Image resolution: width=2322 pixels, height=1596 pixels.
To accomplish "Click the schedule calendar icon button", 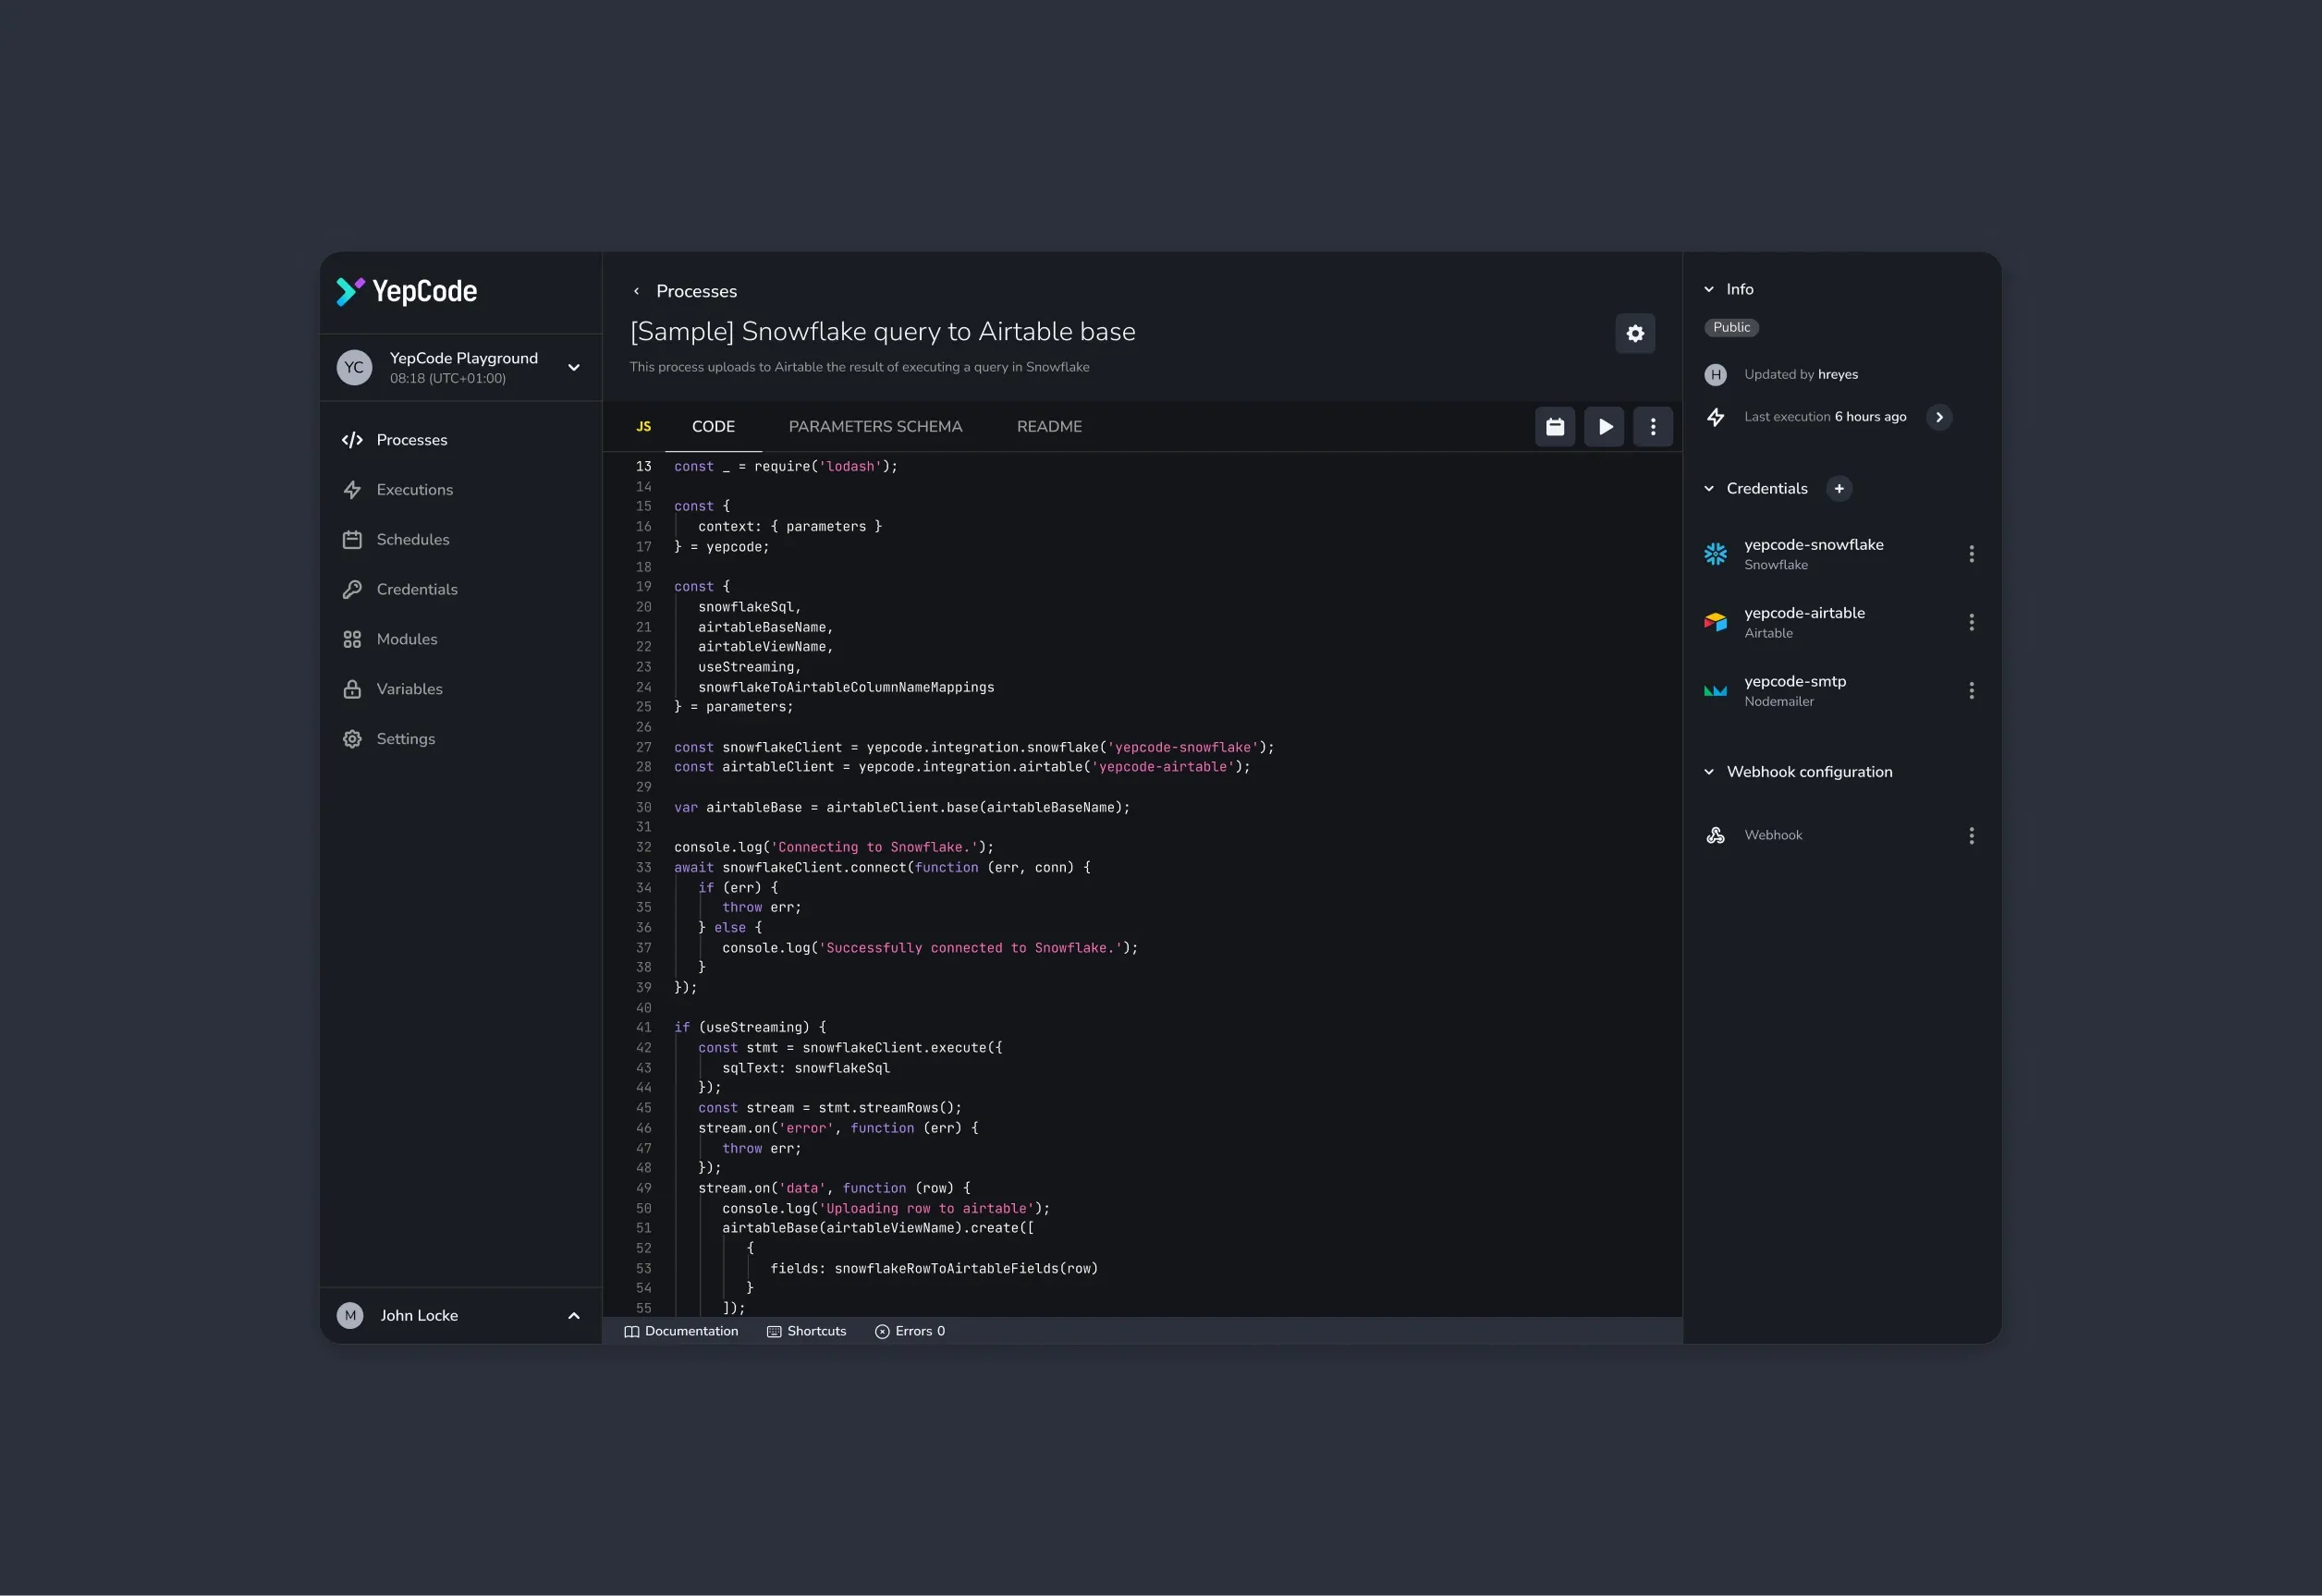I will [1554, 427].
